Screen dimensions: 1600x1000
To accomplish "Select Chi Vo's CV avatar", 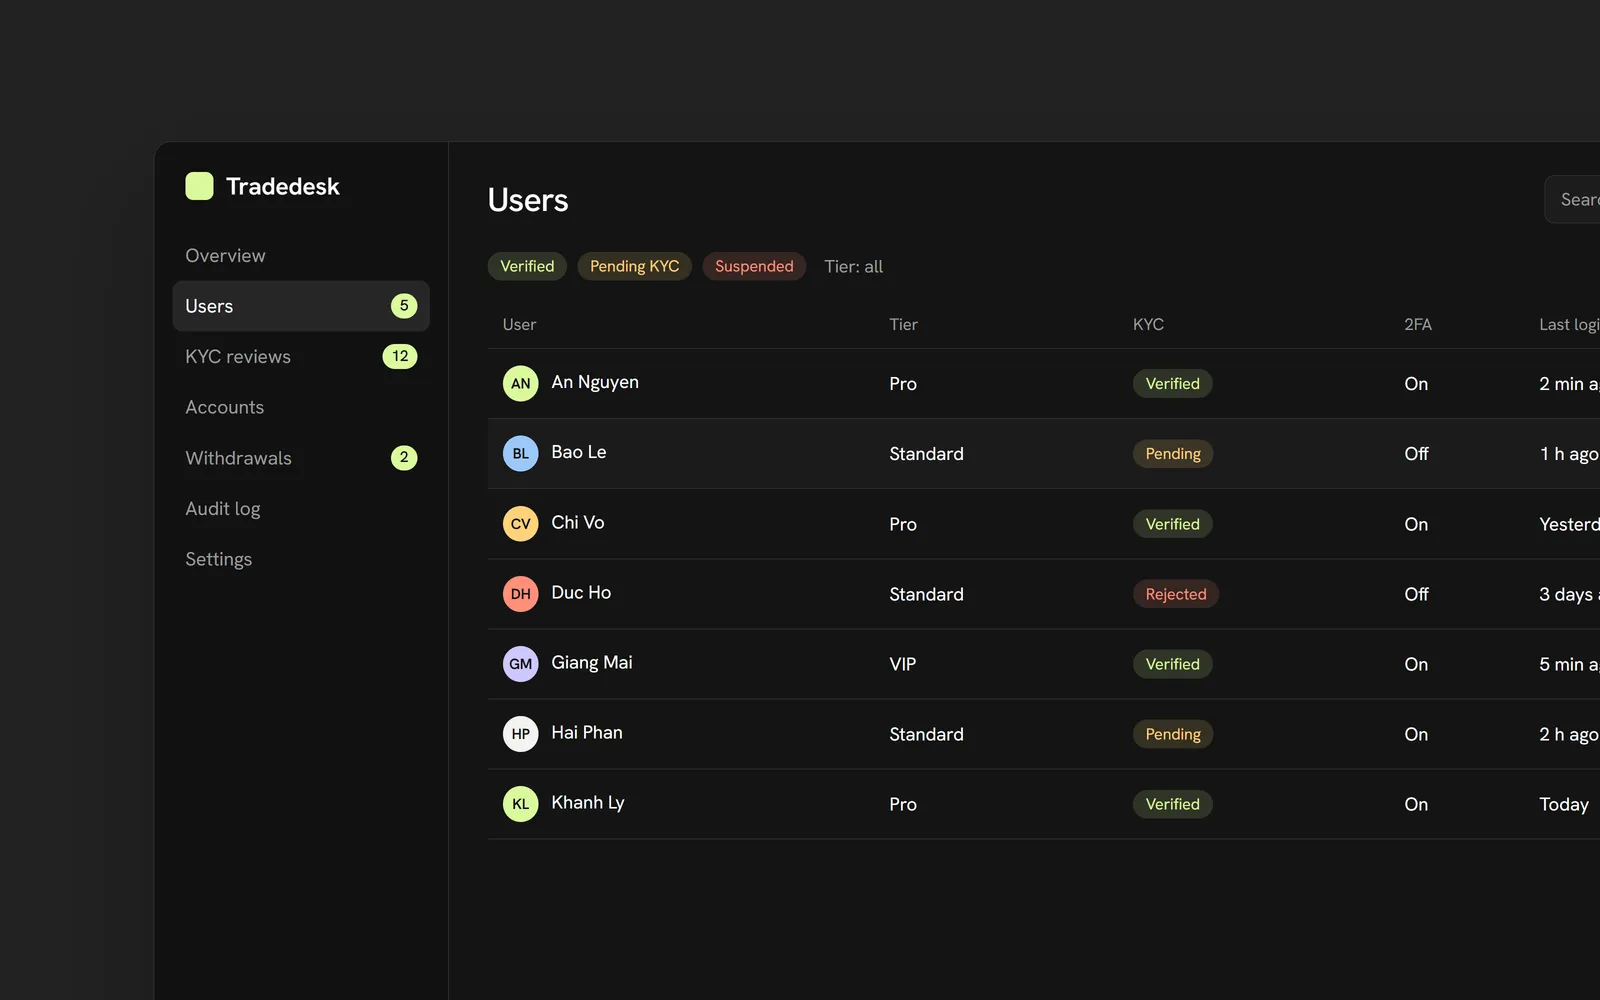I will (520, 523).
